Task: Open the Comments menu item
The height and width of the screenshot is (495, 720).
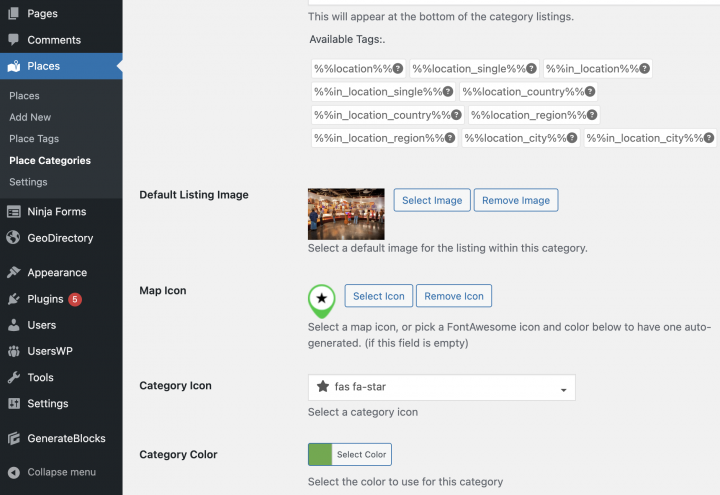Action: point(54,40)
